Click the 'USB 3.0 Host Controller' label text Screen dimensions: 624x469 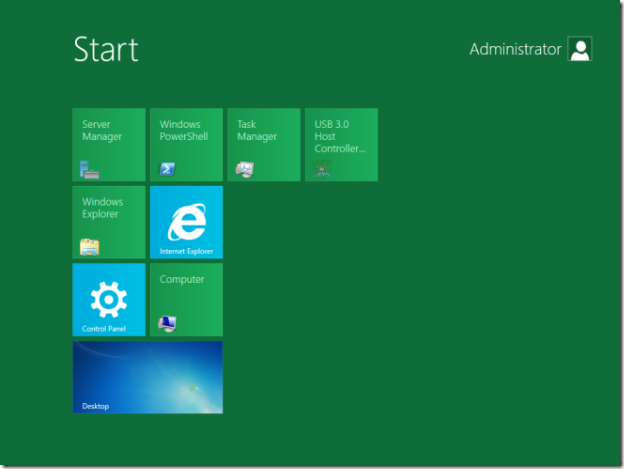pyautogui.click(x=339, y=136)
